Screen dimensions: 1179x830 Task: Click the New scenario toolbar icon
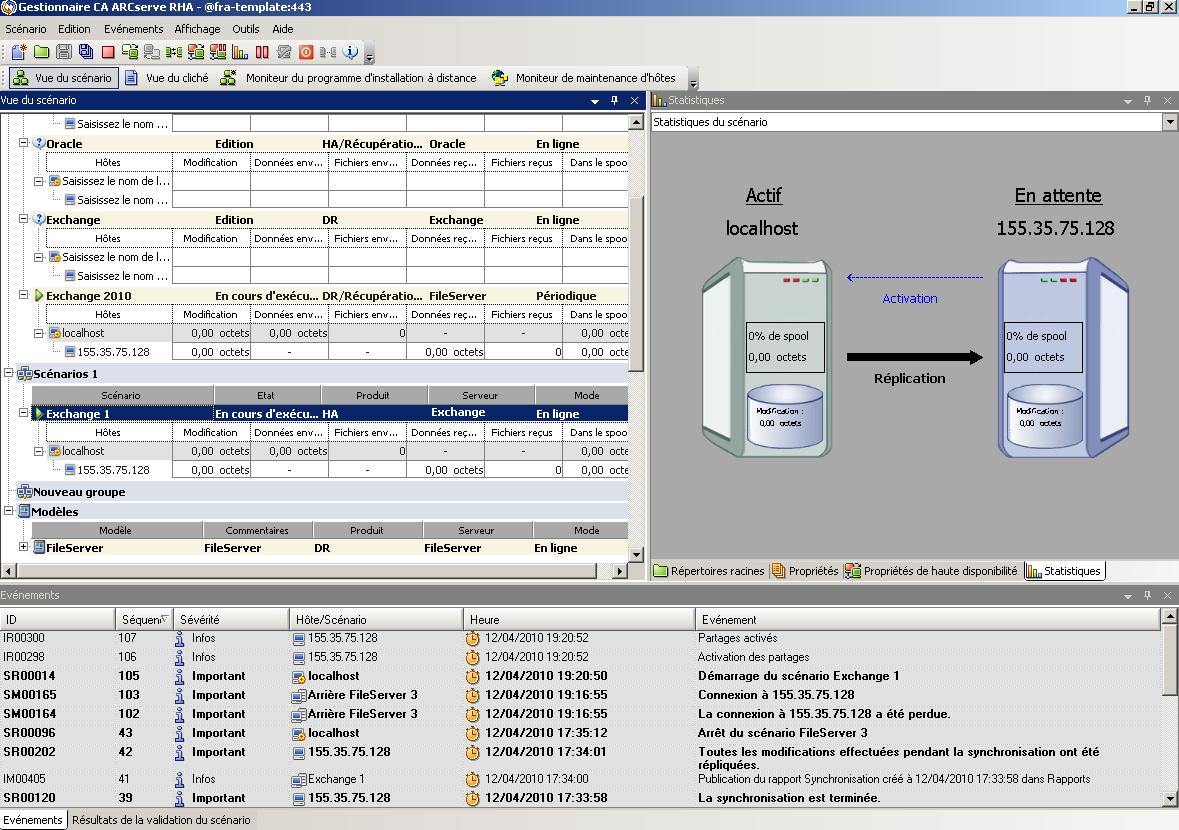coord(19,52)
